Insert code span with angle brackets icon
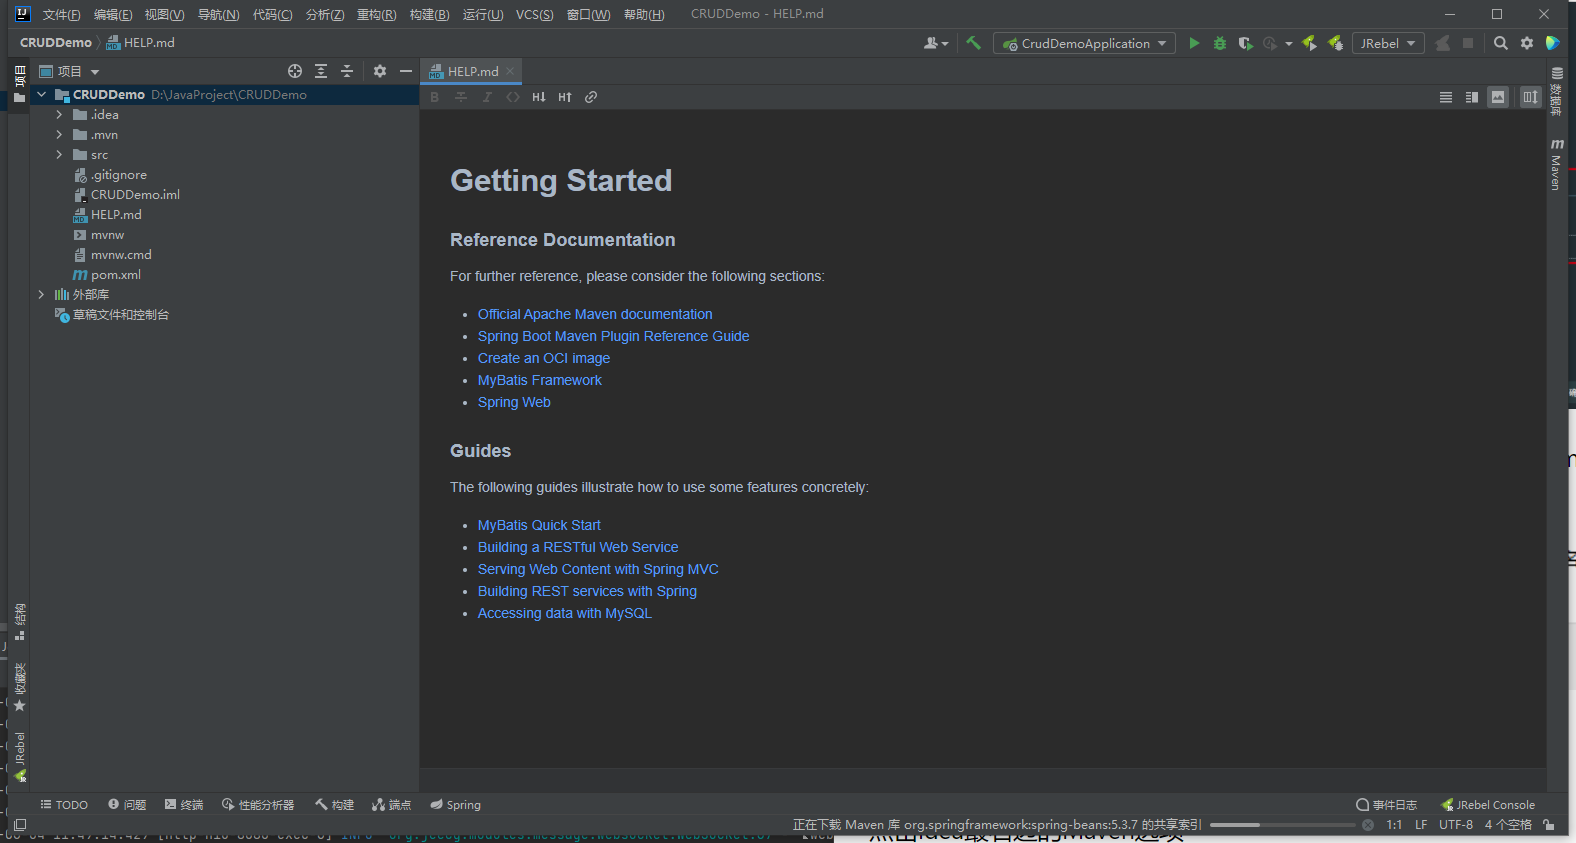Screen dimensions: 1576x843 click(x=513, y=97)
